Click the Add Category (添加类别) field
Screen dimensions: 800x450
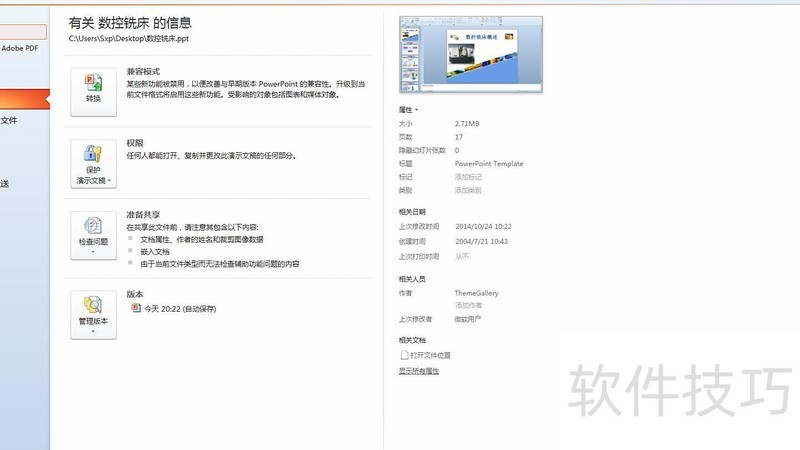[468, 190]
